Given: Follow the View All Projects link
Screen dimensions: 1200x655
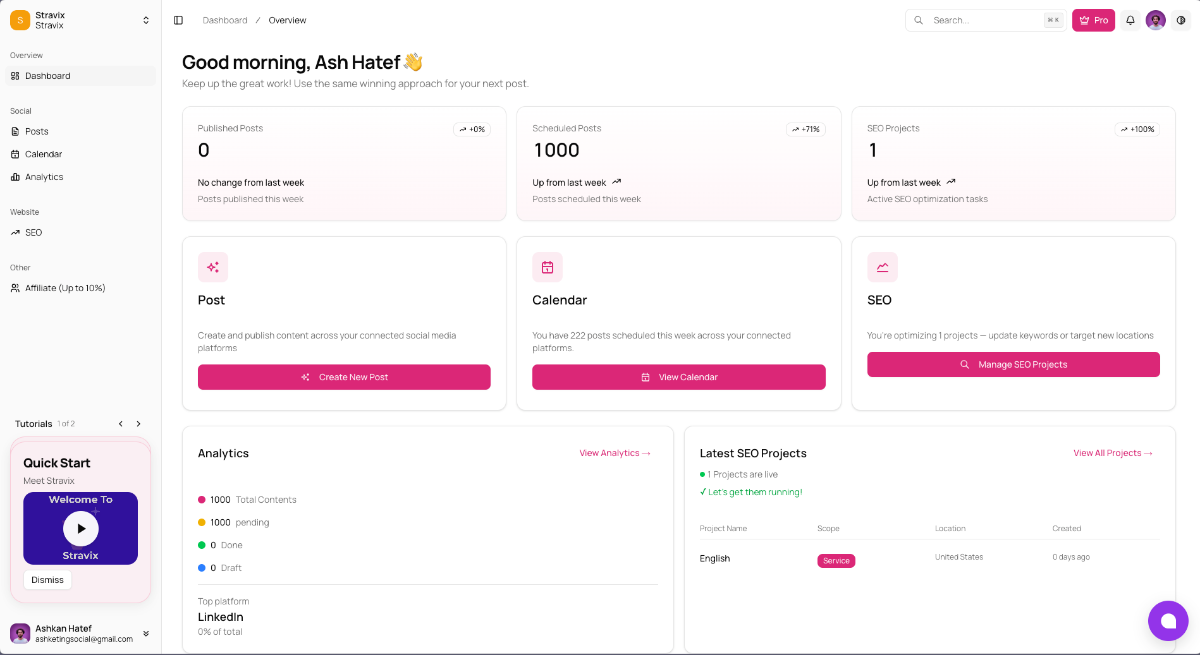Looking at the screenshot, I should [1112, 453].
